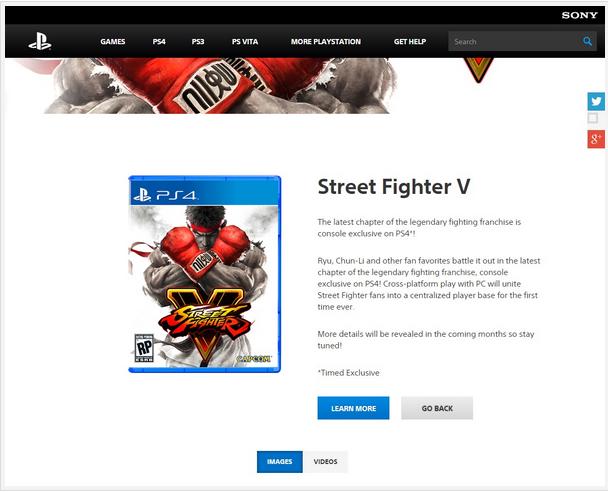Open the PS3 menu
Viewport: 608px width, 492px height.
tap(198, 41)
